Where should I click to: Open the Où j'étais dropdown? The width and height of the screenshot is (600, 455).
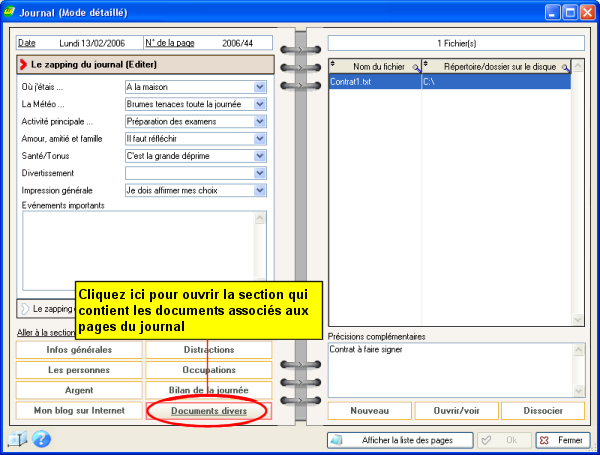point(260,87)
